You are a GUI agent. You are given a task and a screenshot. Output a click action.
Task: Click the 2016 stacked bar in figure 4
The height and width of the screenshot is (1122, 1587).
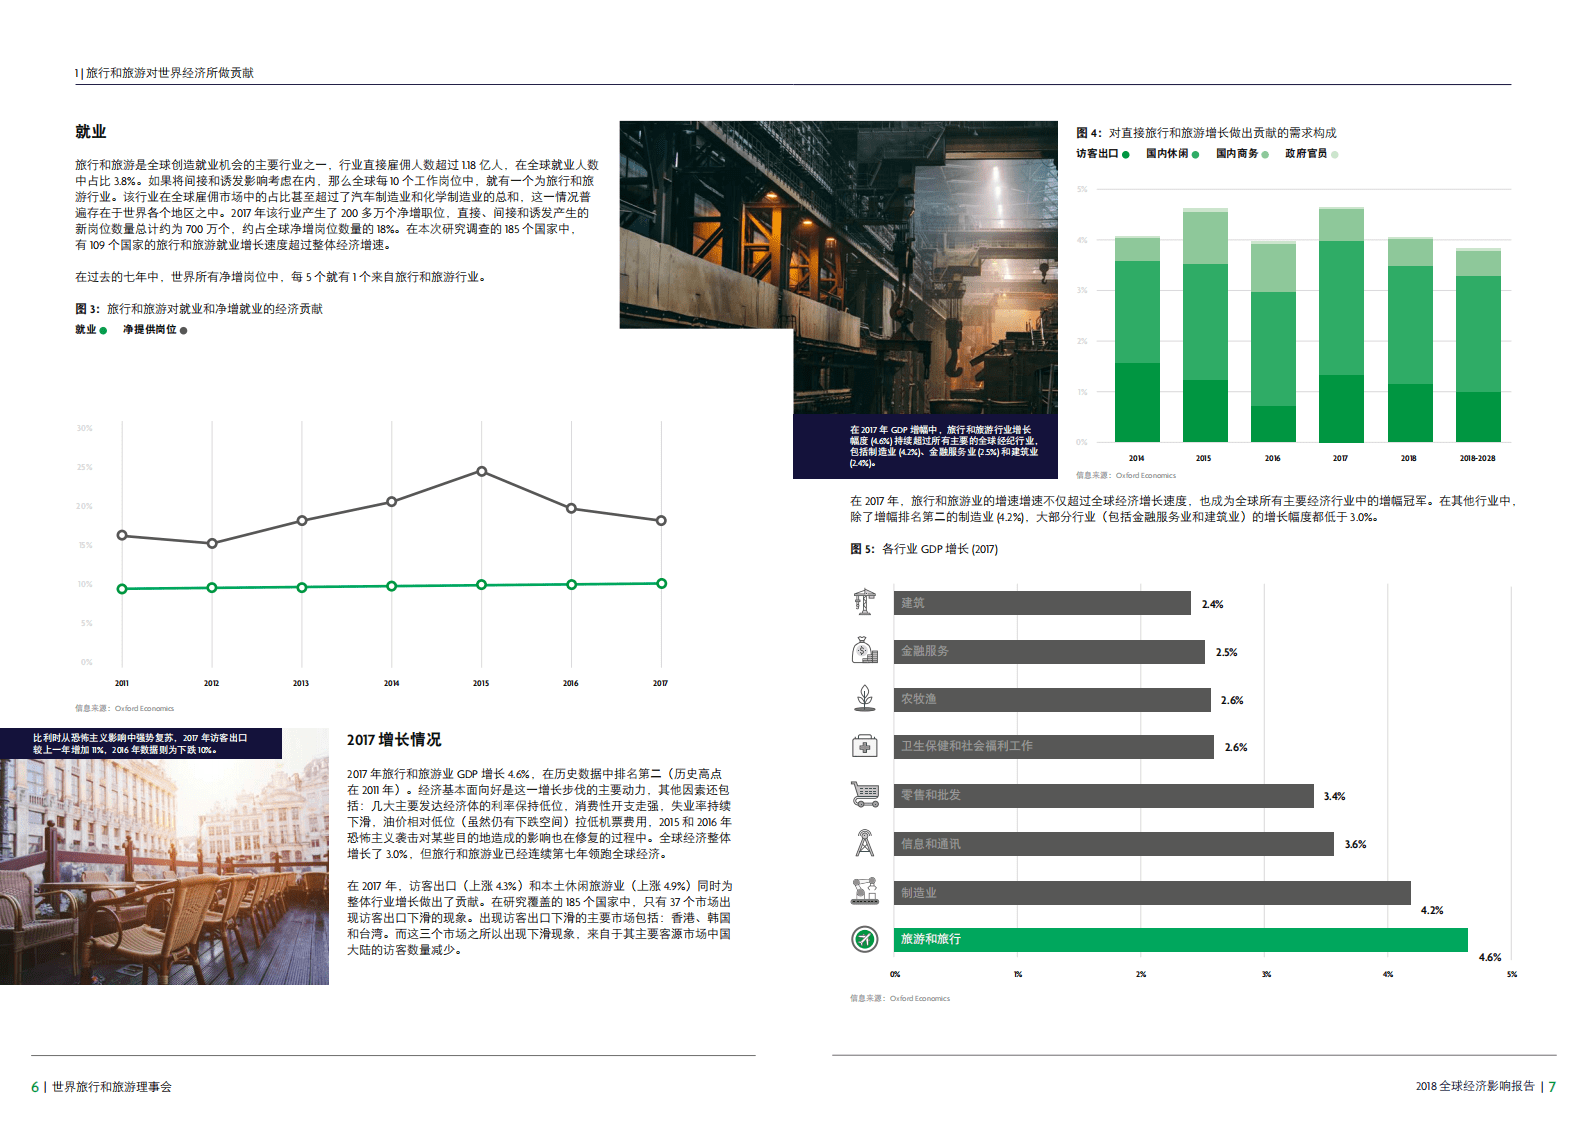tap(1273, 341)
